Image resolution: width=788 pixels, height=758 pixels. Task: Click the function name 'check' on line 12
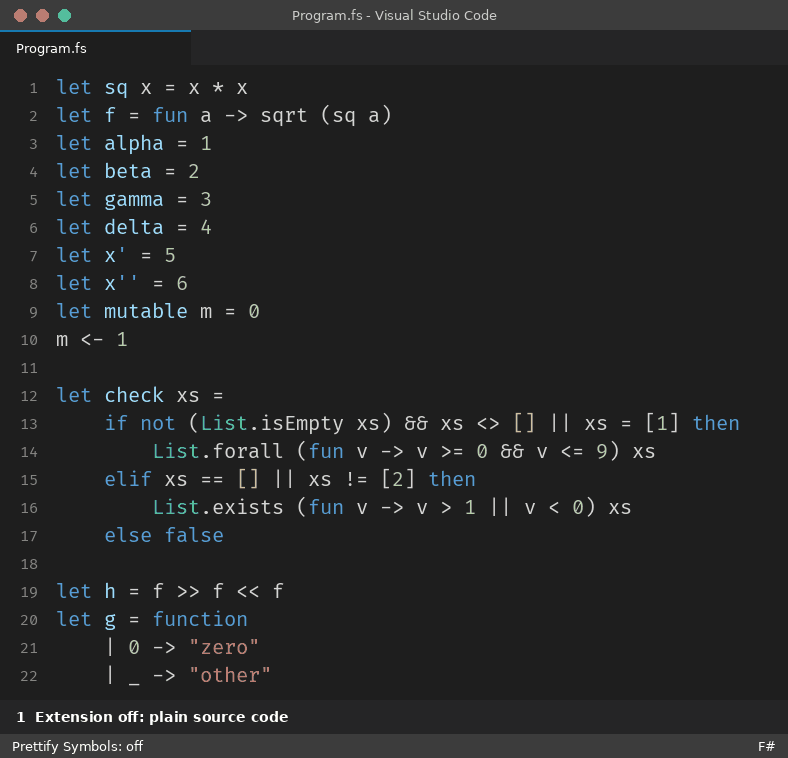(134, 395)
